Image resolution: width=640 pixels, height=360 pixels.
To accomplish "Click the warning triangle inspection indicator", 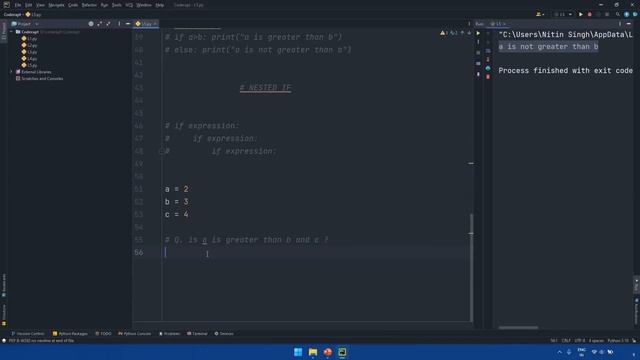I will pyautogui.click(x=444, y=33).
